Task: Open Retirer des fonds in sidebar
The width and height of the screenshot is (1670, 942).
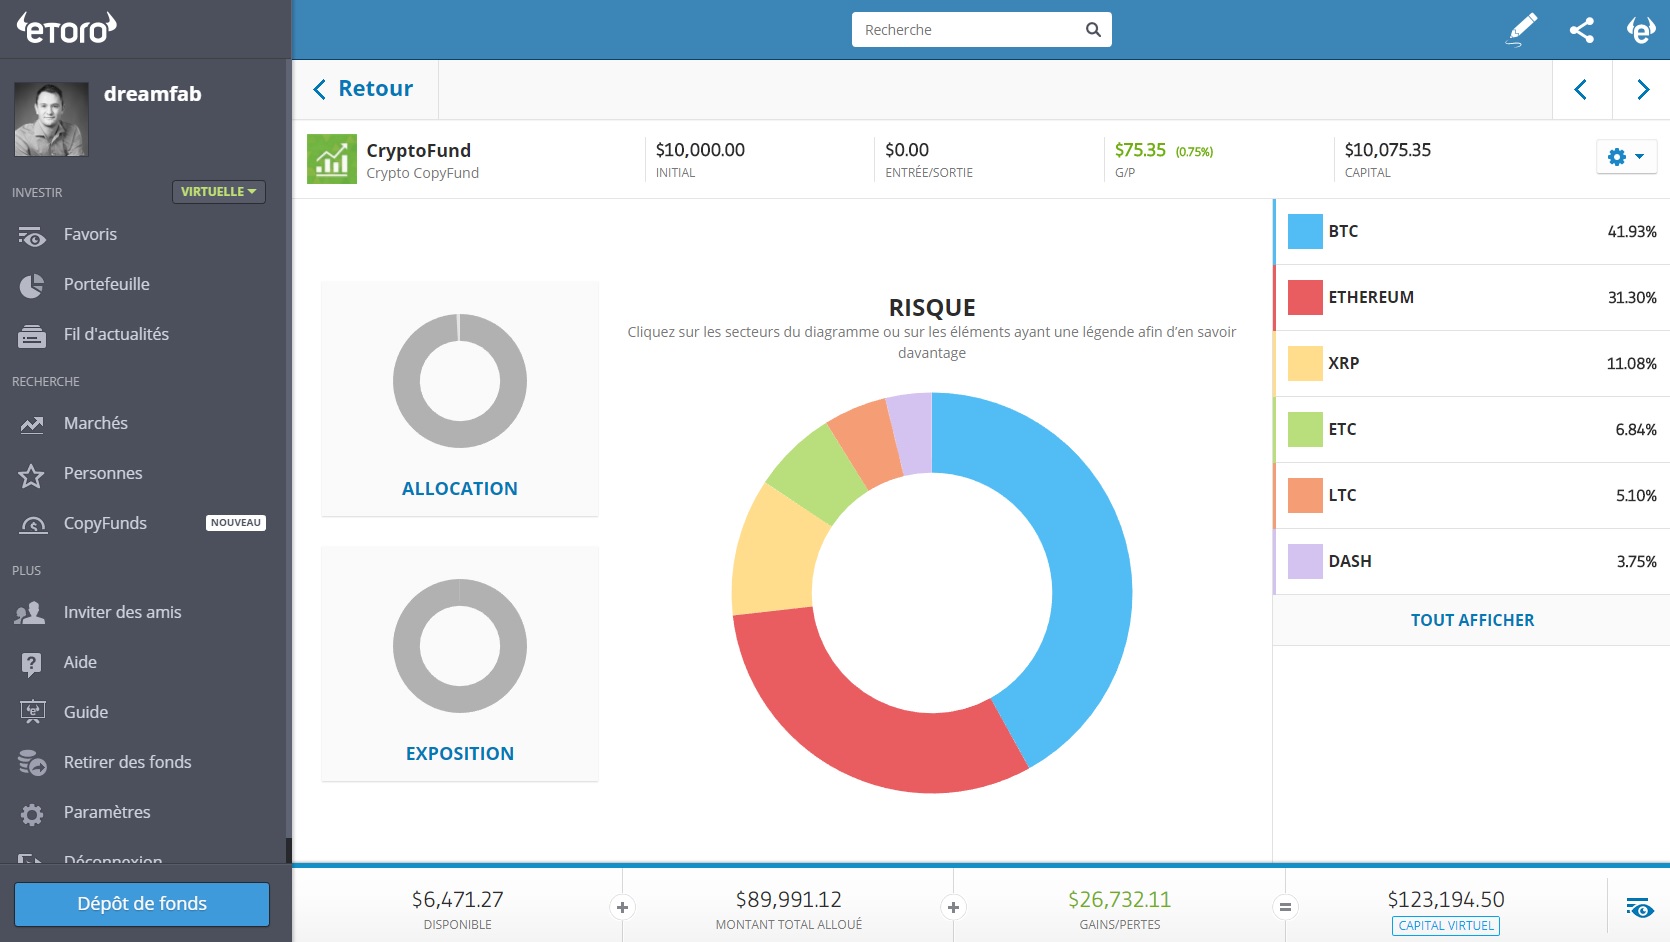Action: [127, 762]
